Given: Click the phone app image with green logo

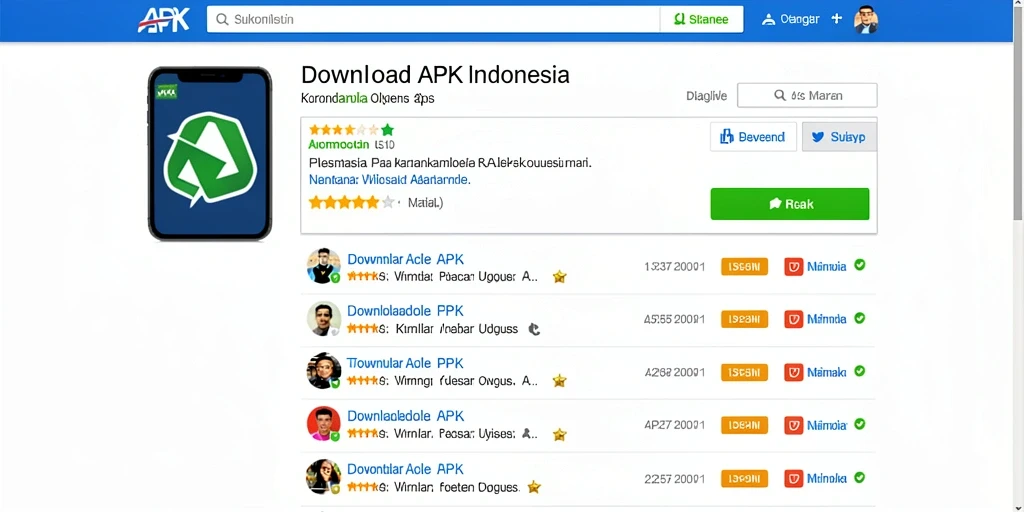Looking at the screenshot, I should pyautogui.click(x=210, y=153).
